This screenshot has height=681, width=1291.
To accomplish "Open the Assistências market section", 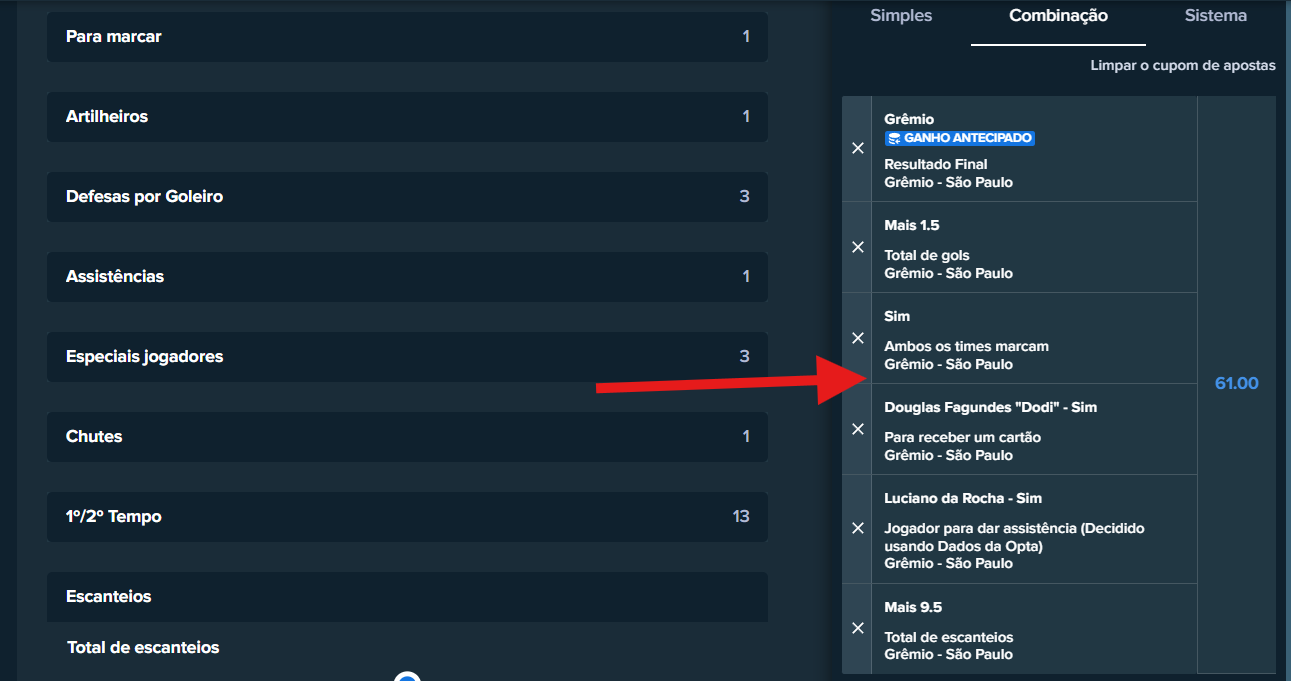I will click(407, 277).
